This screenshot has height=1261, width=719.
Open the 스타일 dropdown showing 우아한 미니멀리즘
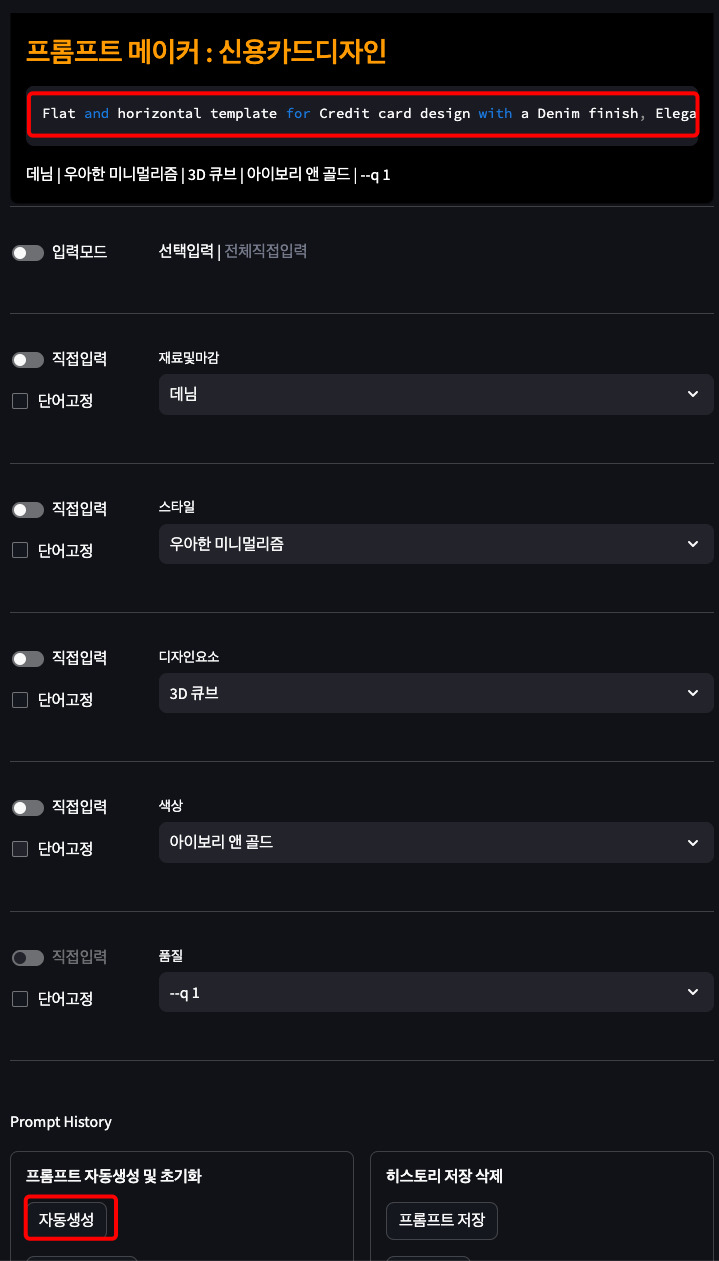tap(436, 544)
